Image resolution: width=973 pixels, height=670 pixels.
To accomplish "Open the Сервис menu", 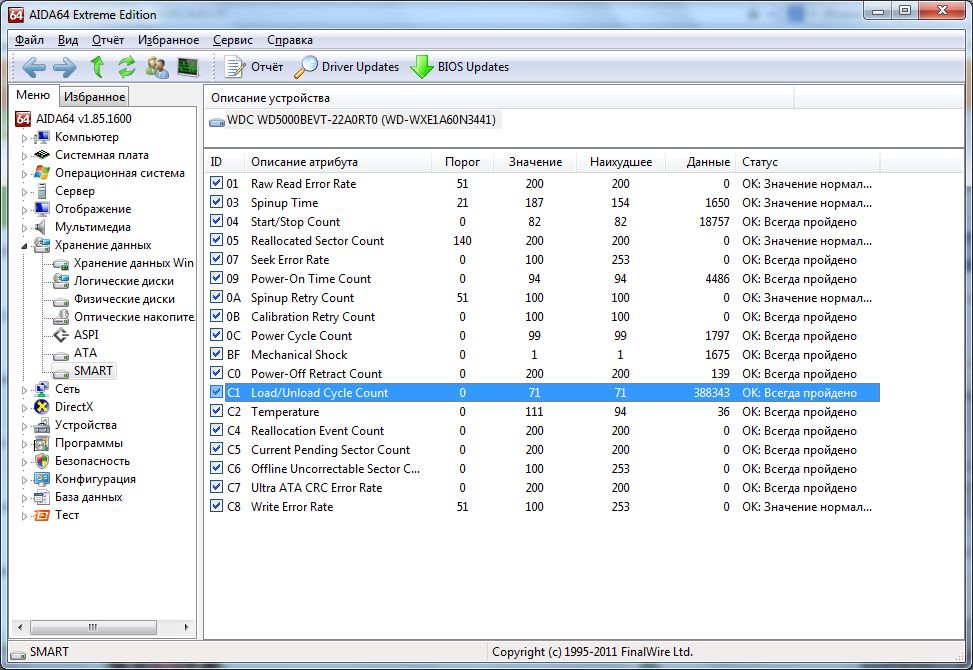I will (x=233, y=40).
